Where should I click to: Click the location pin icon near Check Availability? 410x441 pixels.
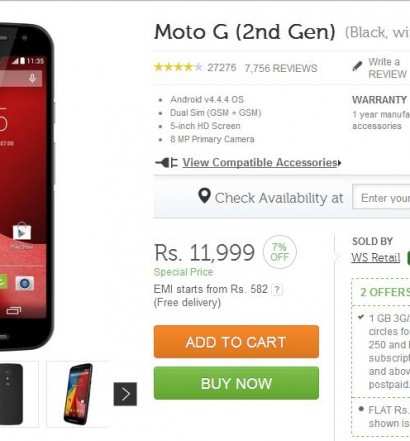pos(204,196)
